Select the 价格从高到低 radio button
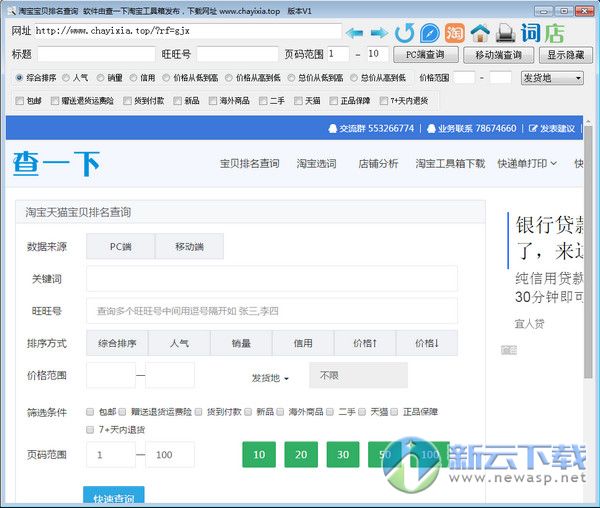 tap(229, 78)
